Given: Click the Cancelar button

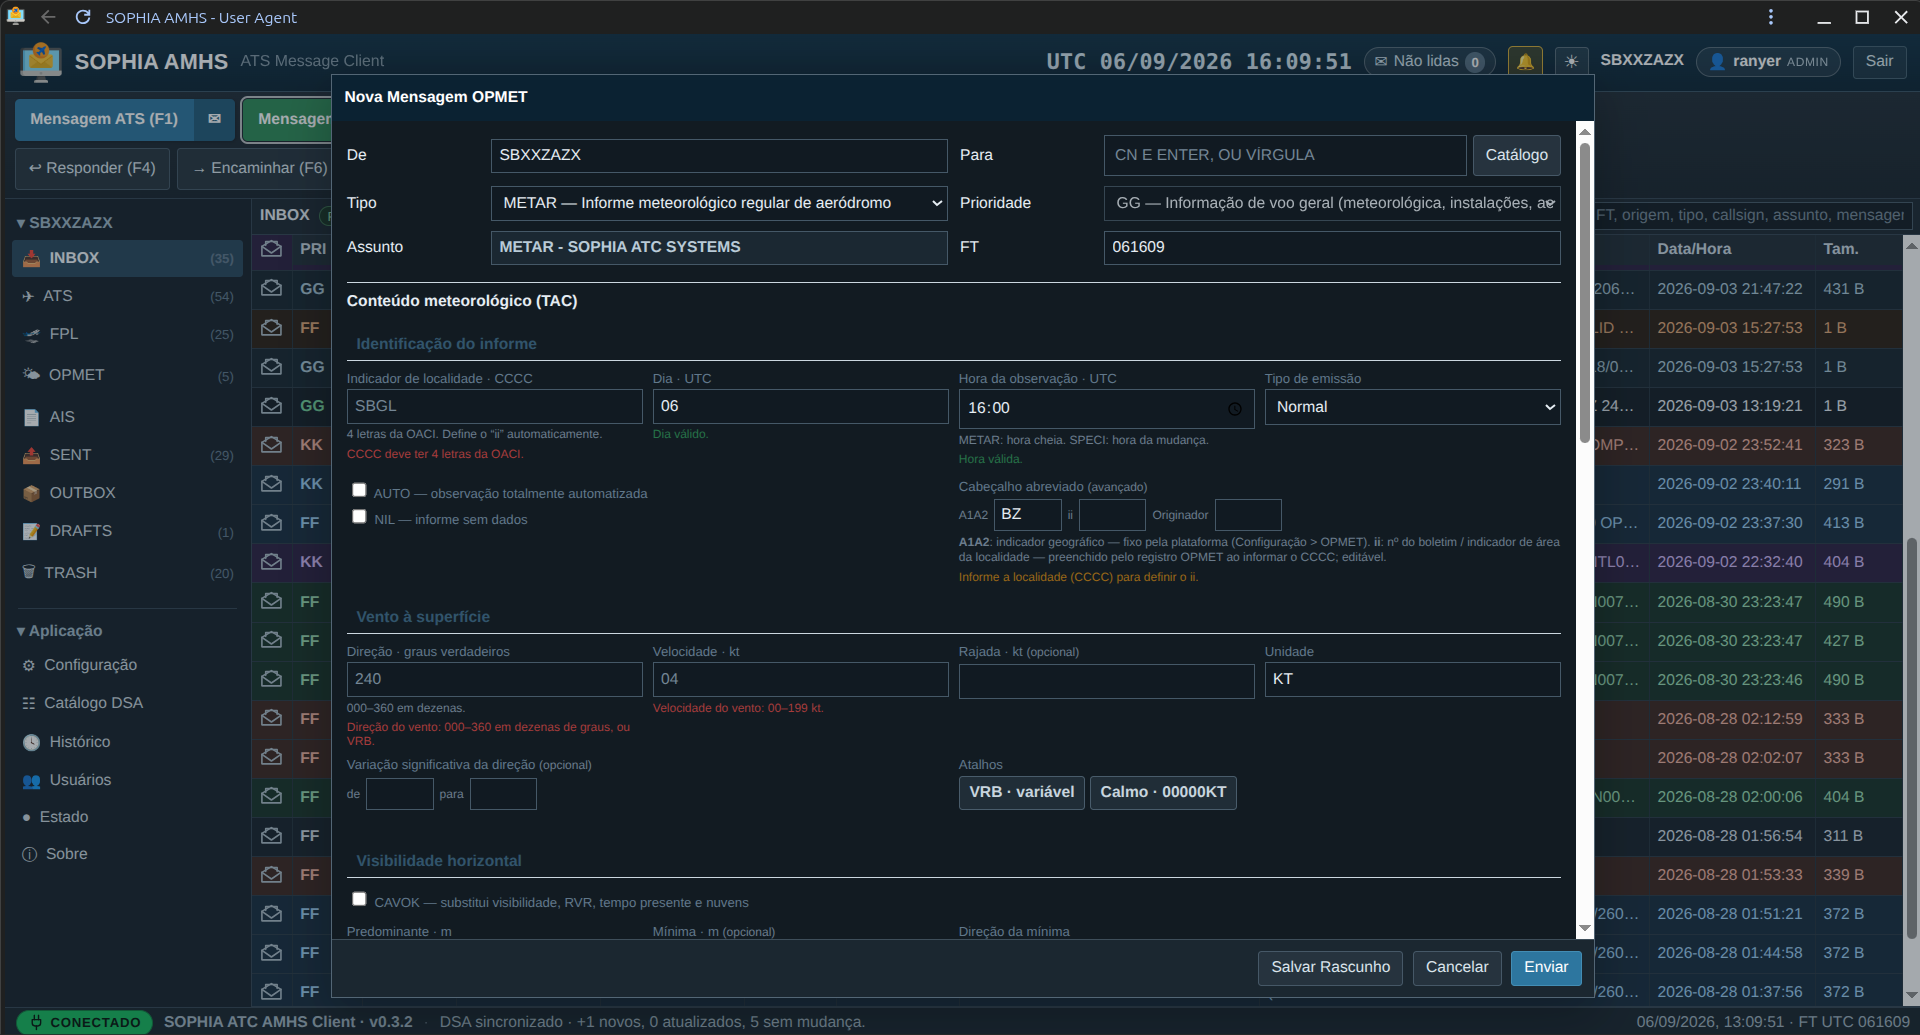Looking at the screenshot, I should (1456, 967).
